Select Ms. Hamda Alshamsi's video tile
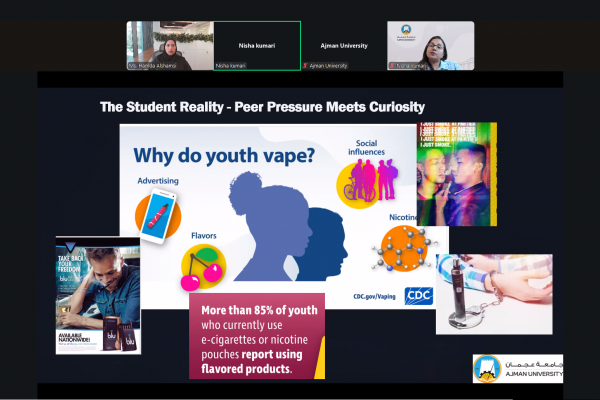This screenshot has height=400, width=600. [170, 46]
